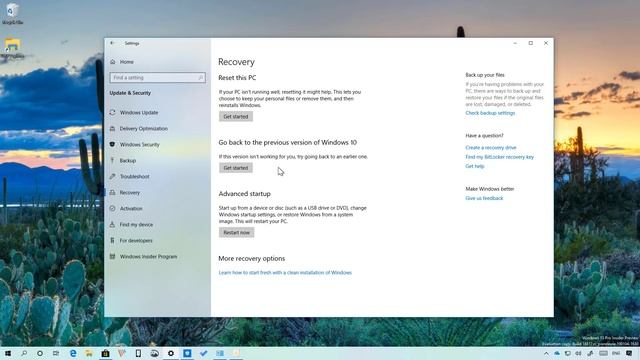Viewport: 640px width, 360px height.
Task: Open Task View on the taskbar
Action: [56, 353]
